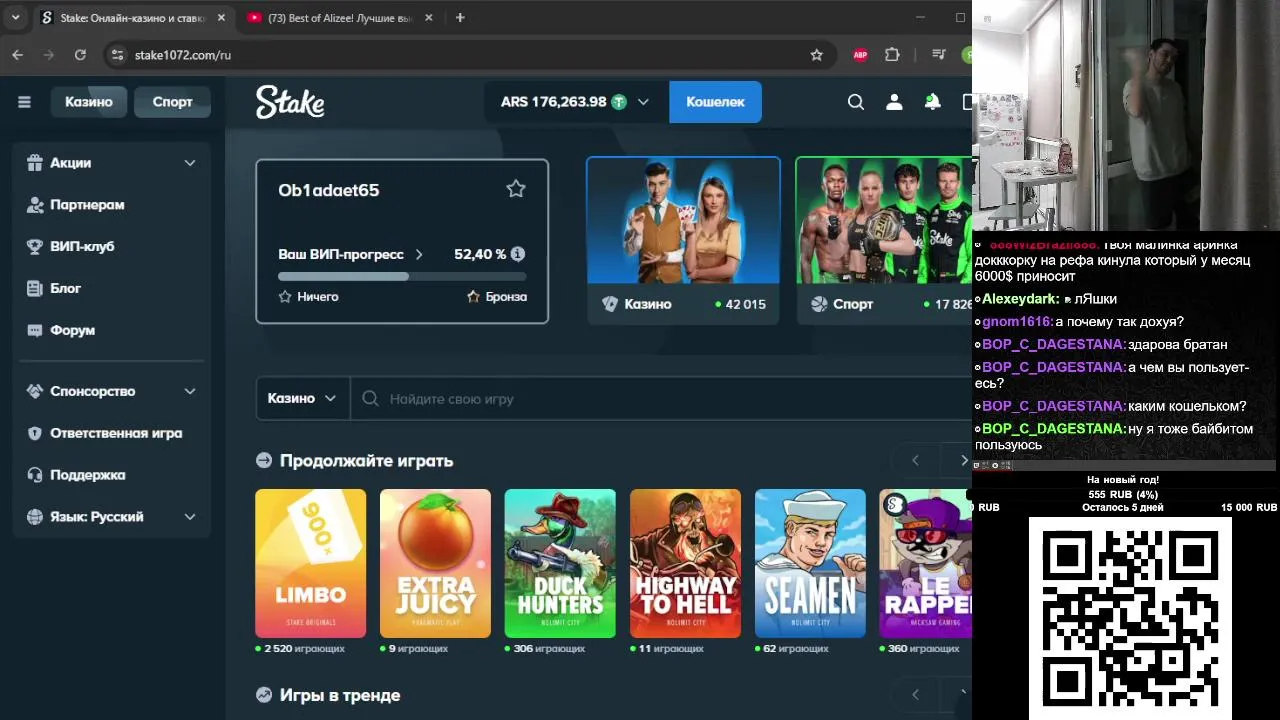This screenshot has width=1280, height=720.
Task: Click the Кошелек wallet button
Action: [715, 102]
